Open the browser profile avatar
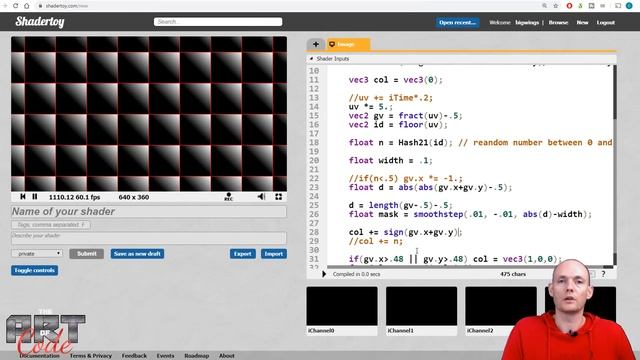 629,6
